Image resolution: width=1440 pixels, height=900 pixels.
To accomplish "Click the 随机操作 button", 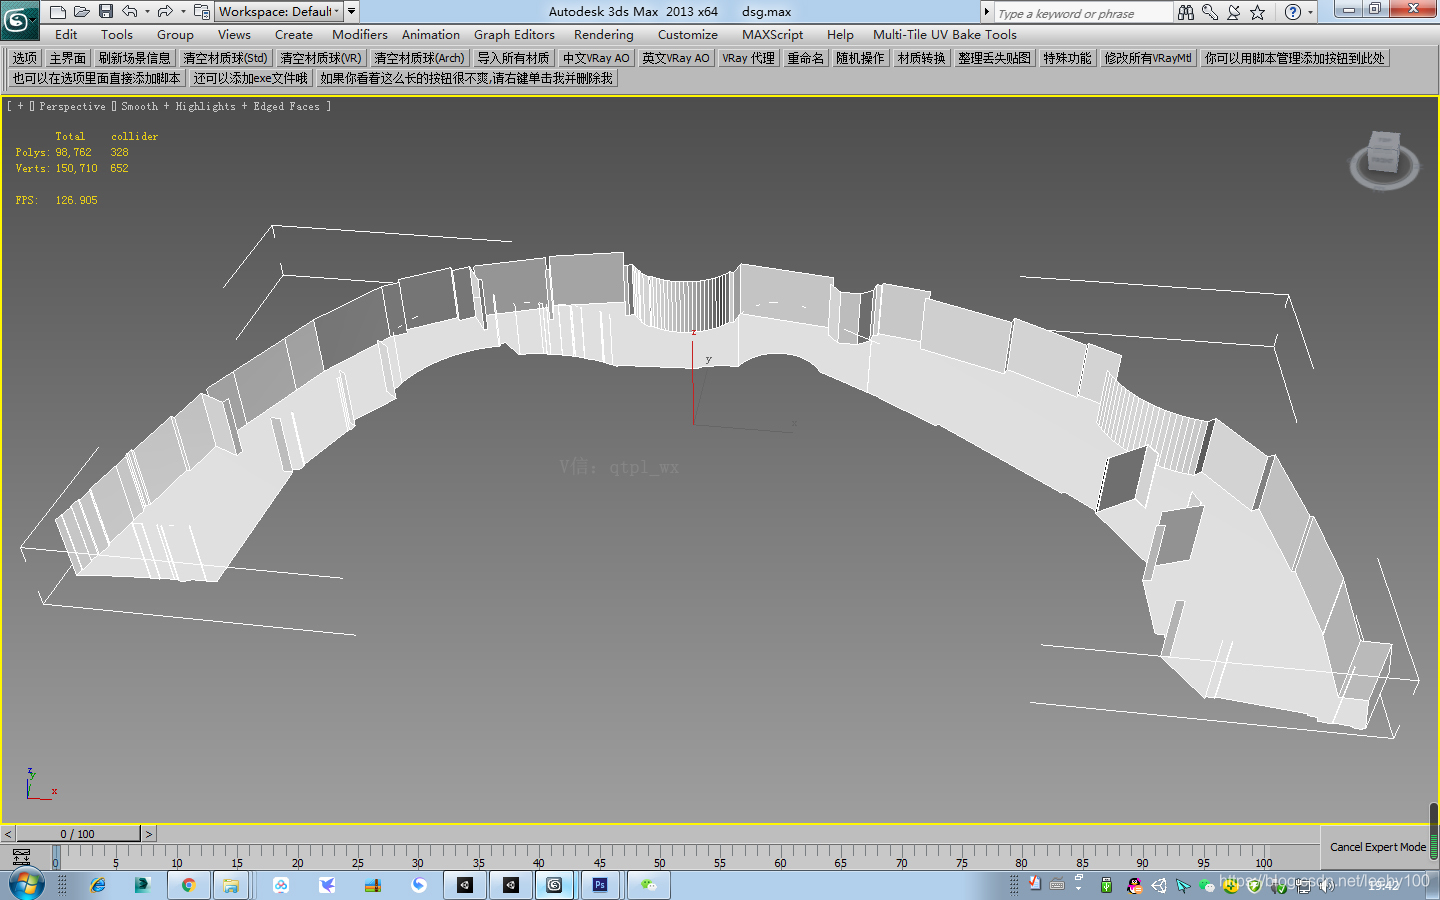I will tap(860, 58).
